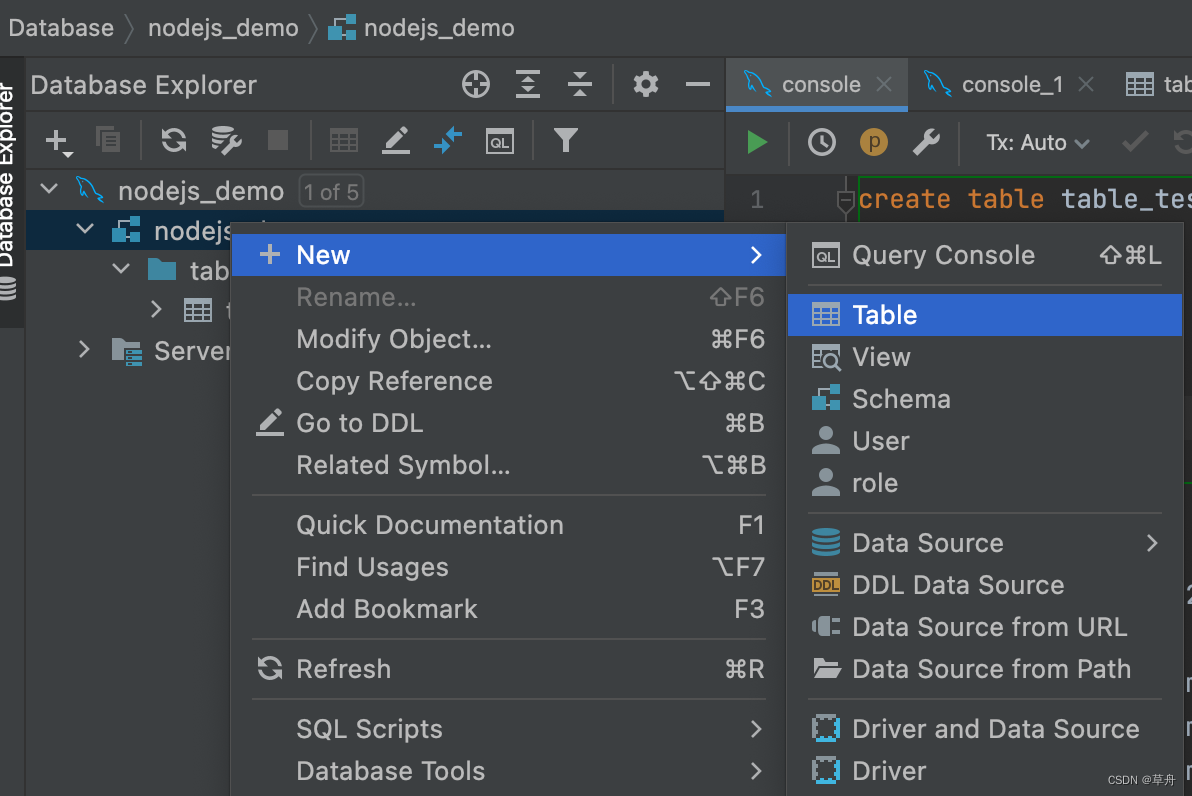Open the Tx: Auto dropdown
Viewport: 1192px width, 796px height.
click(x=1037, y=143)
